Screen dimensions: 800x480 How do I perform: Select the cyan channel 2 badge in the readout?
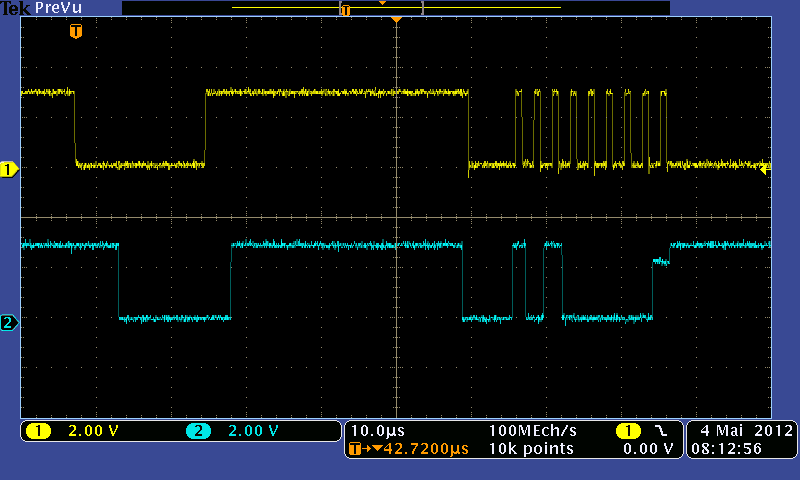tap(198, 432)
